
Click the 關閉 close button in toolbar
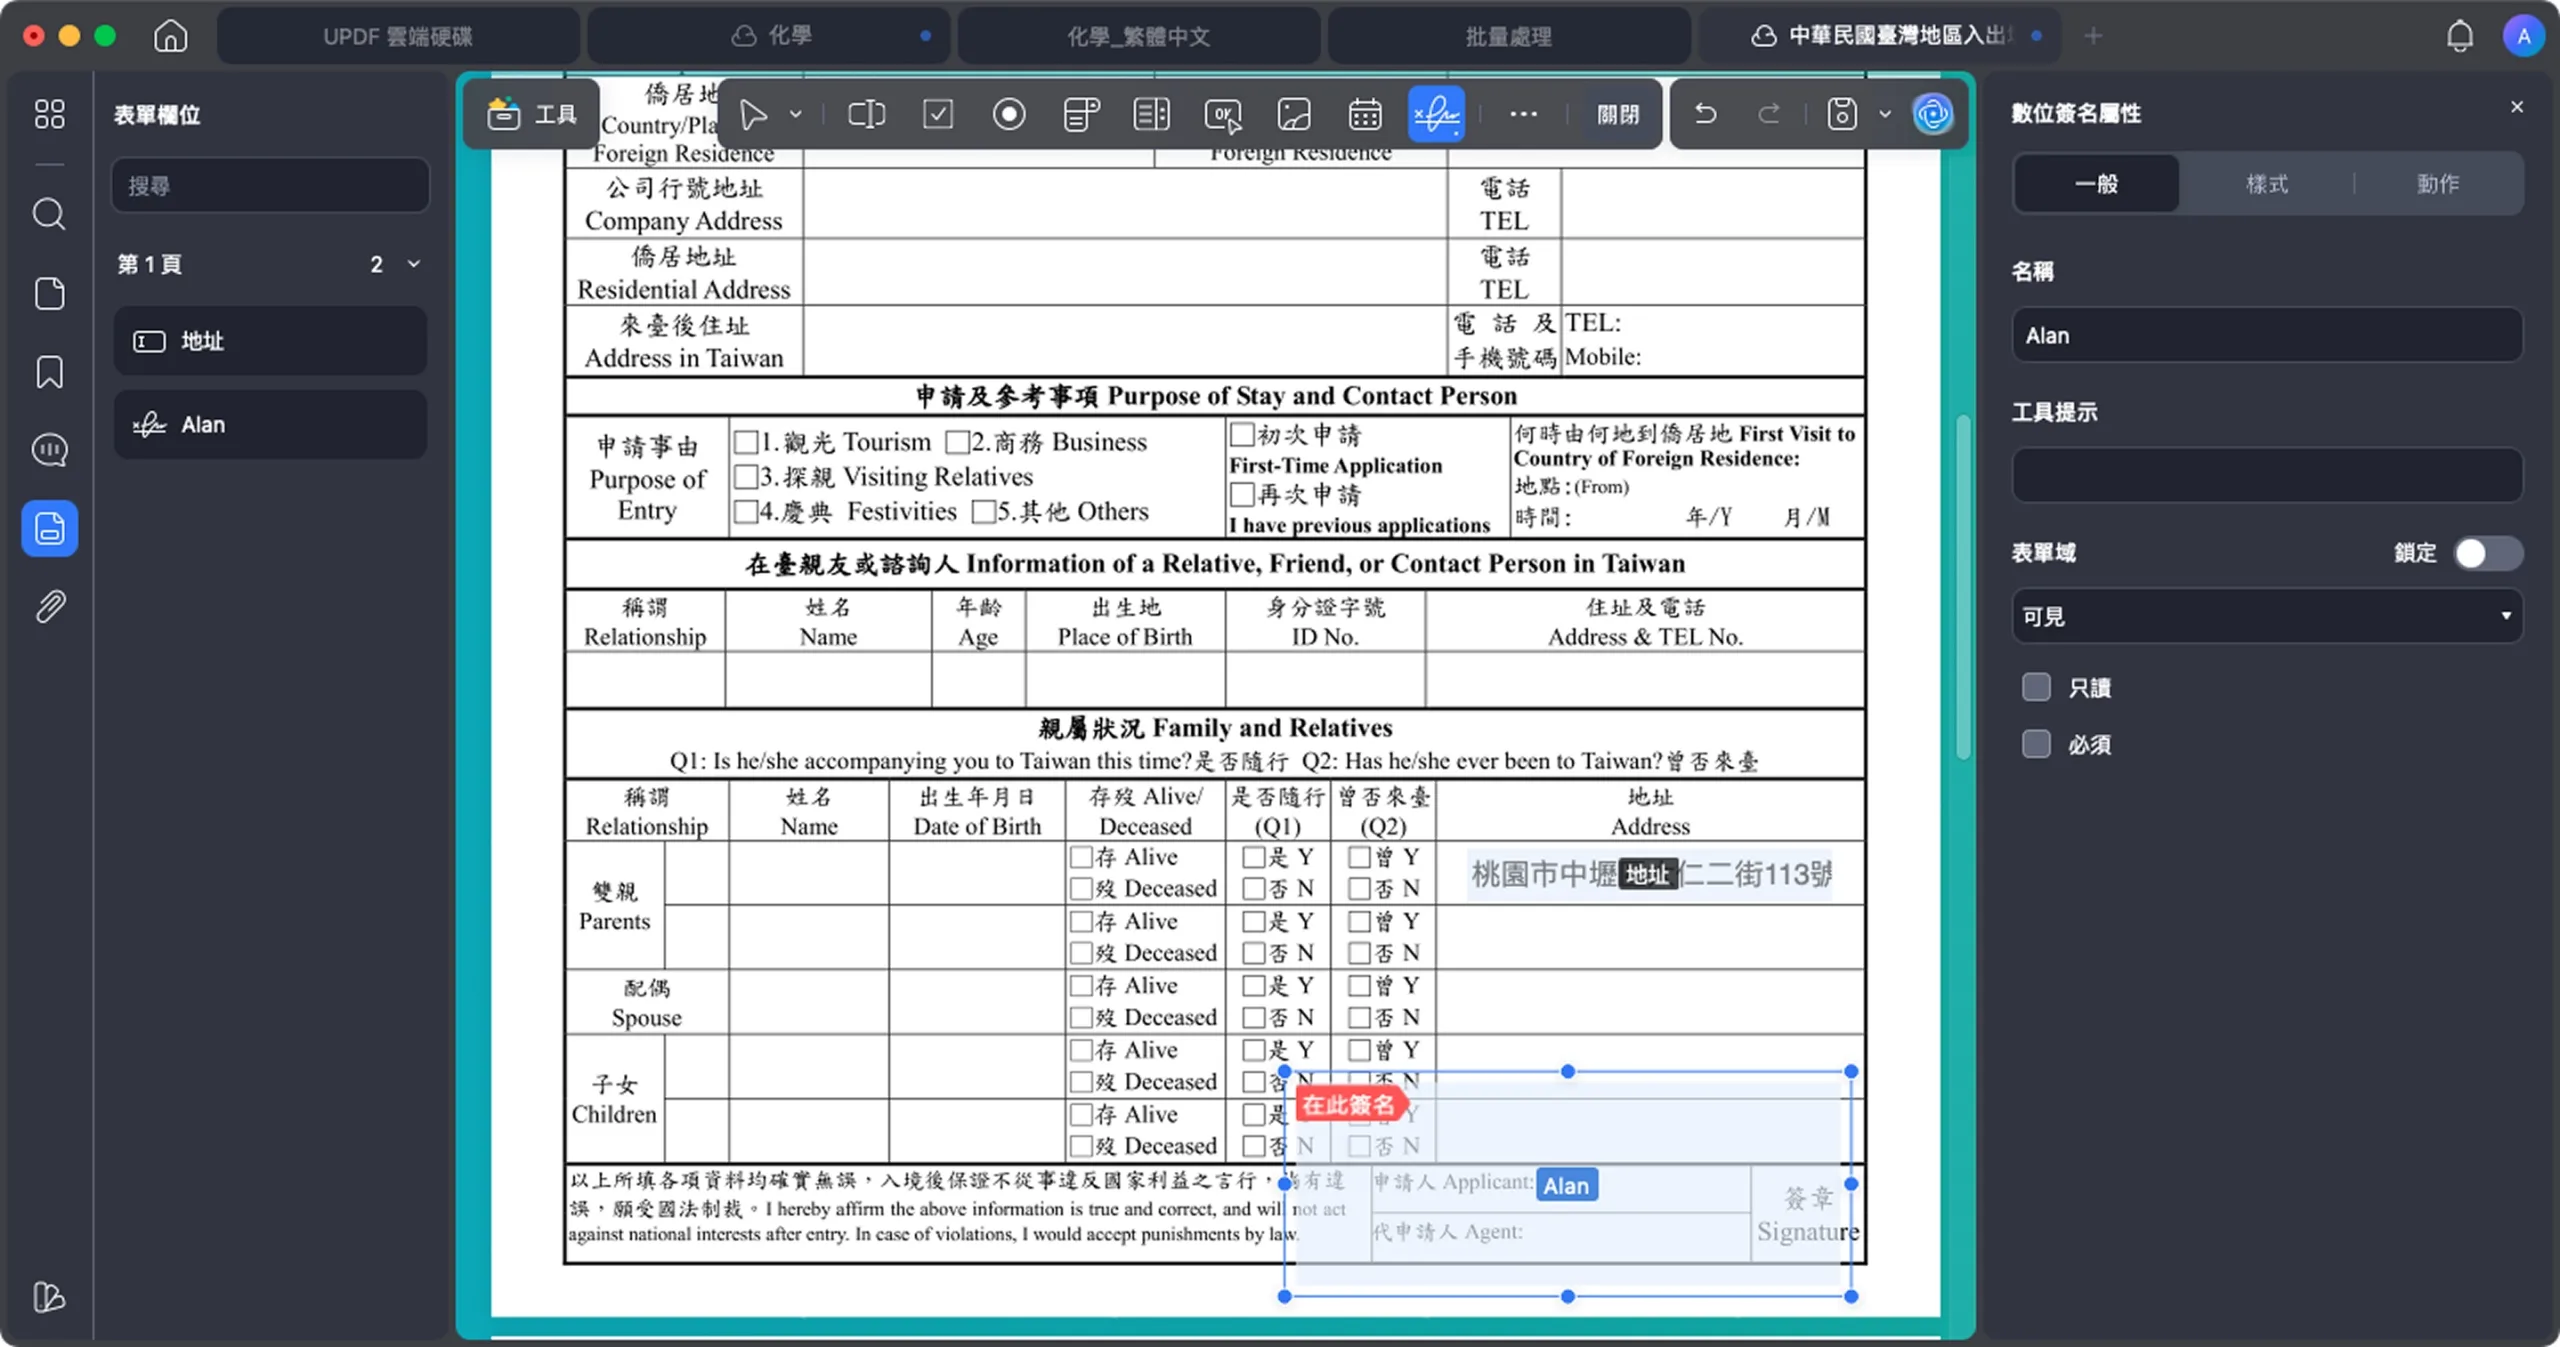pyautogui.click(x=1617, y=114)
